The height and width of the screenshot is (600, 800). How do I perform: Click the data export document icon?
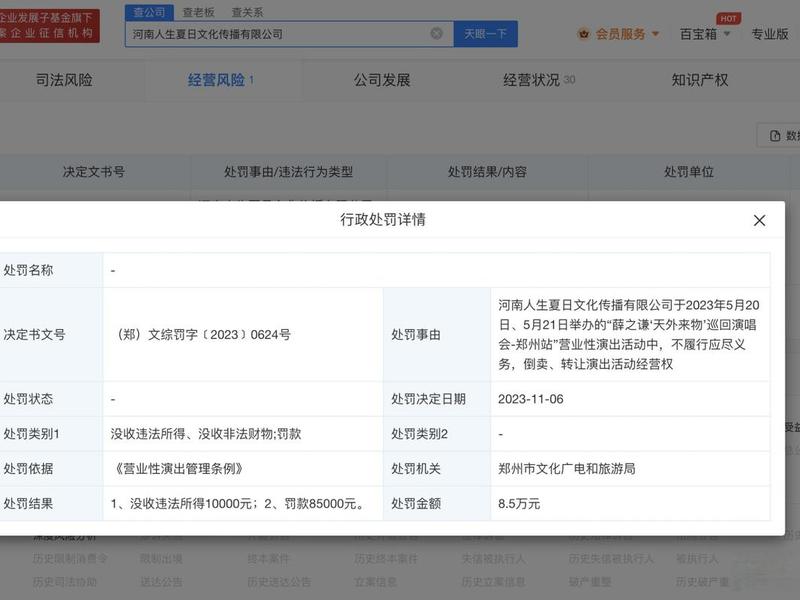point(775,136)
